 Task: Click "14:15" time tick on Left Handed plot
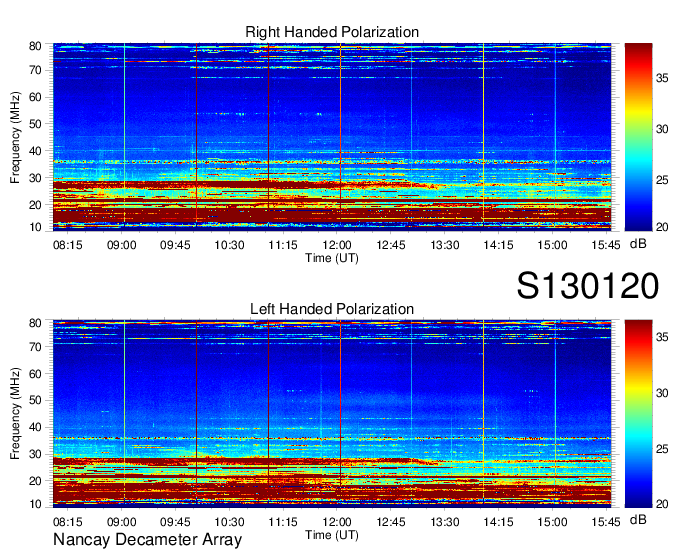click(498, 522)
